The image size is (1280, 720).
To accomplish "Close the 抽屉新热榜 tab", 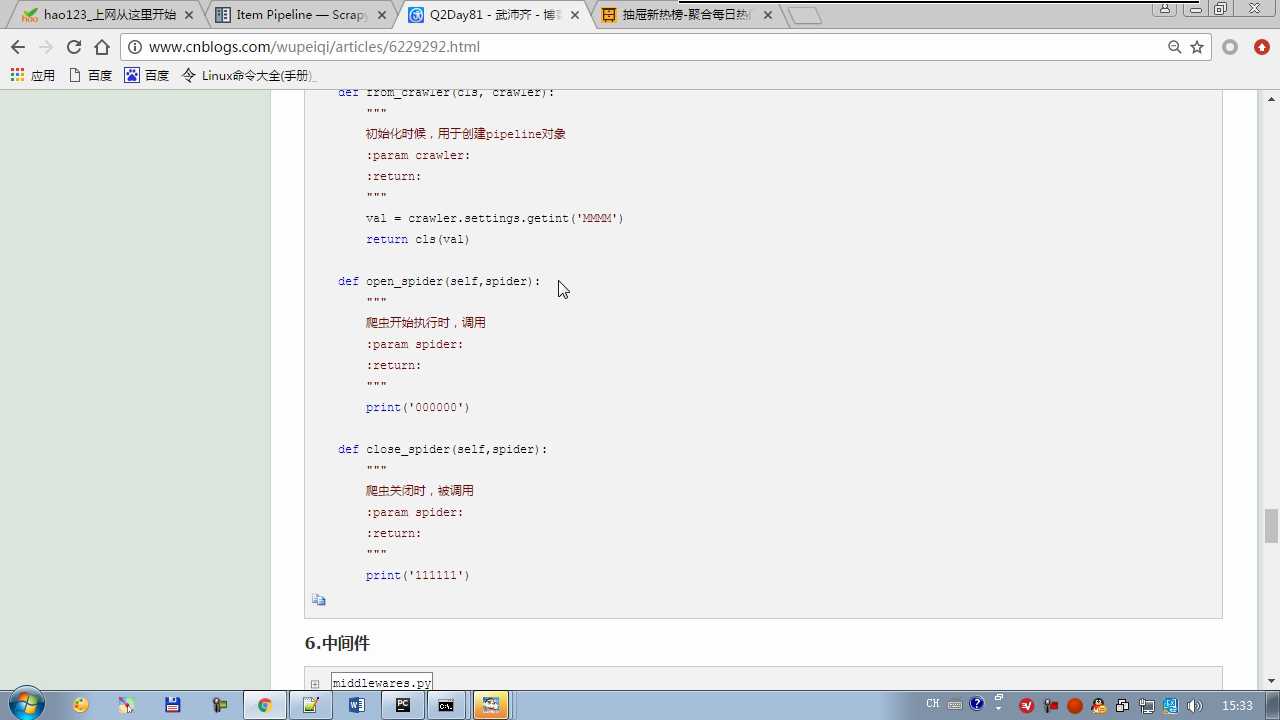I will tap(768, 15).
